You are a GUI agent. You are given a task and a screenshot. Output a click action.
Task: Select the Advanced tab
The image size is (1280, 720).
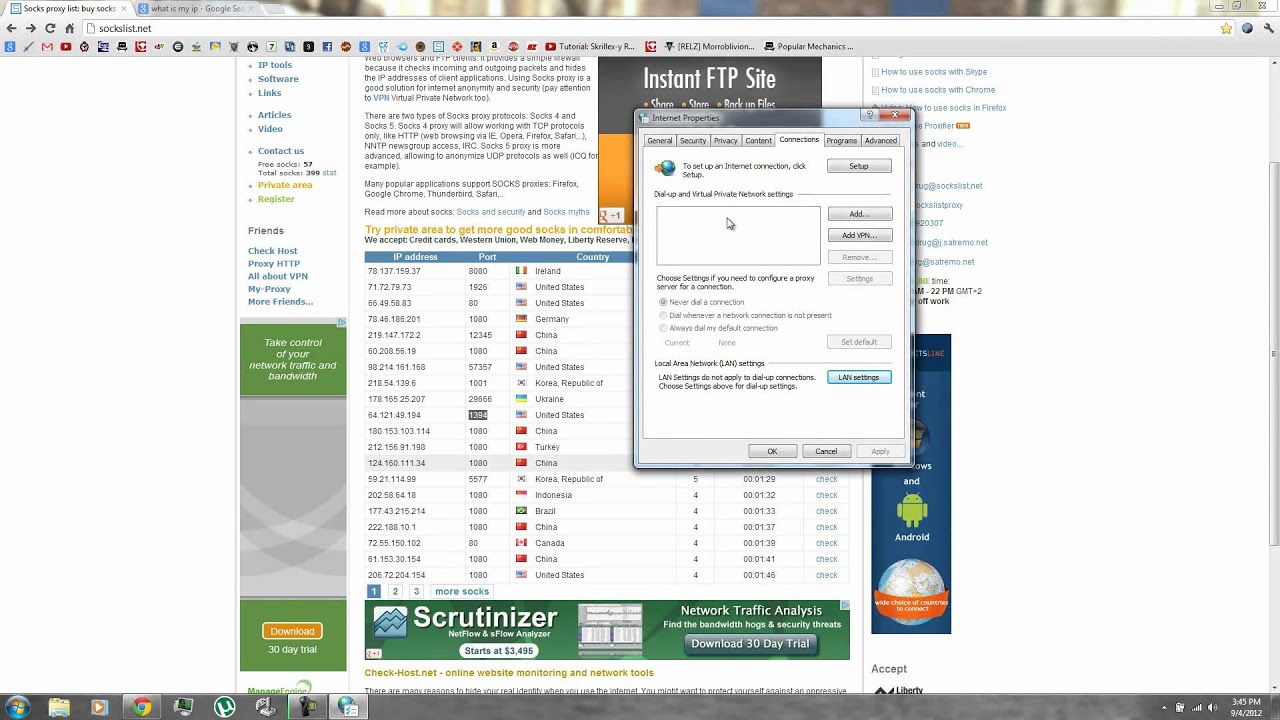coord(881,141)
